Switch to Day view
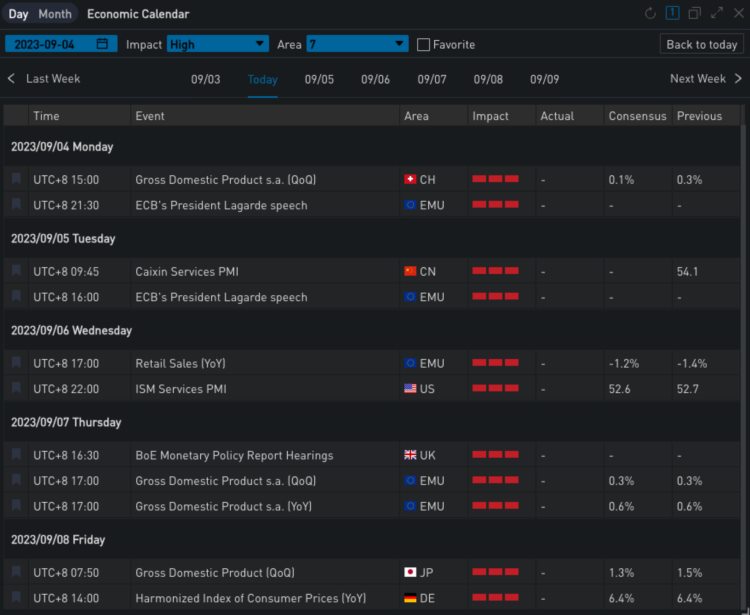750x615 pixels. pos(19,14)
